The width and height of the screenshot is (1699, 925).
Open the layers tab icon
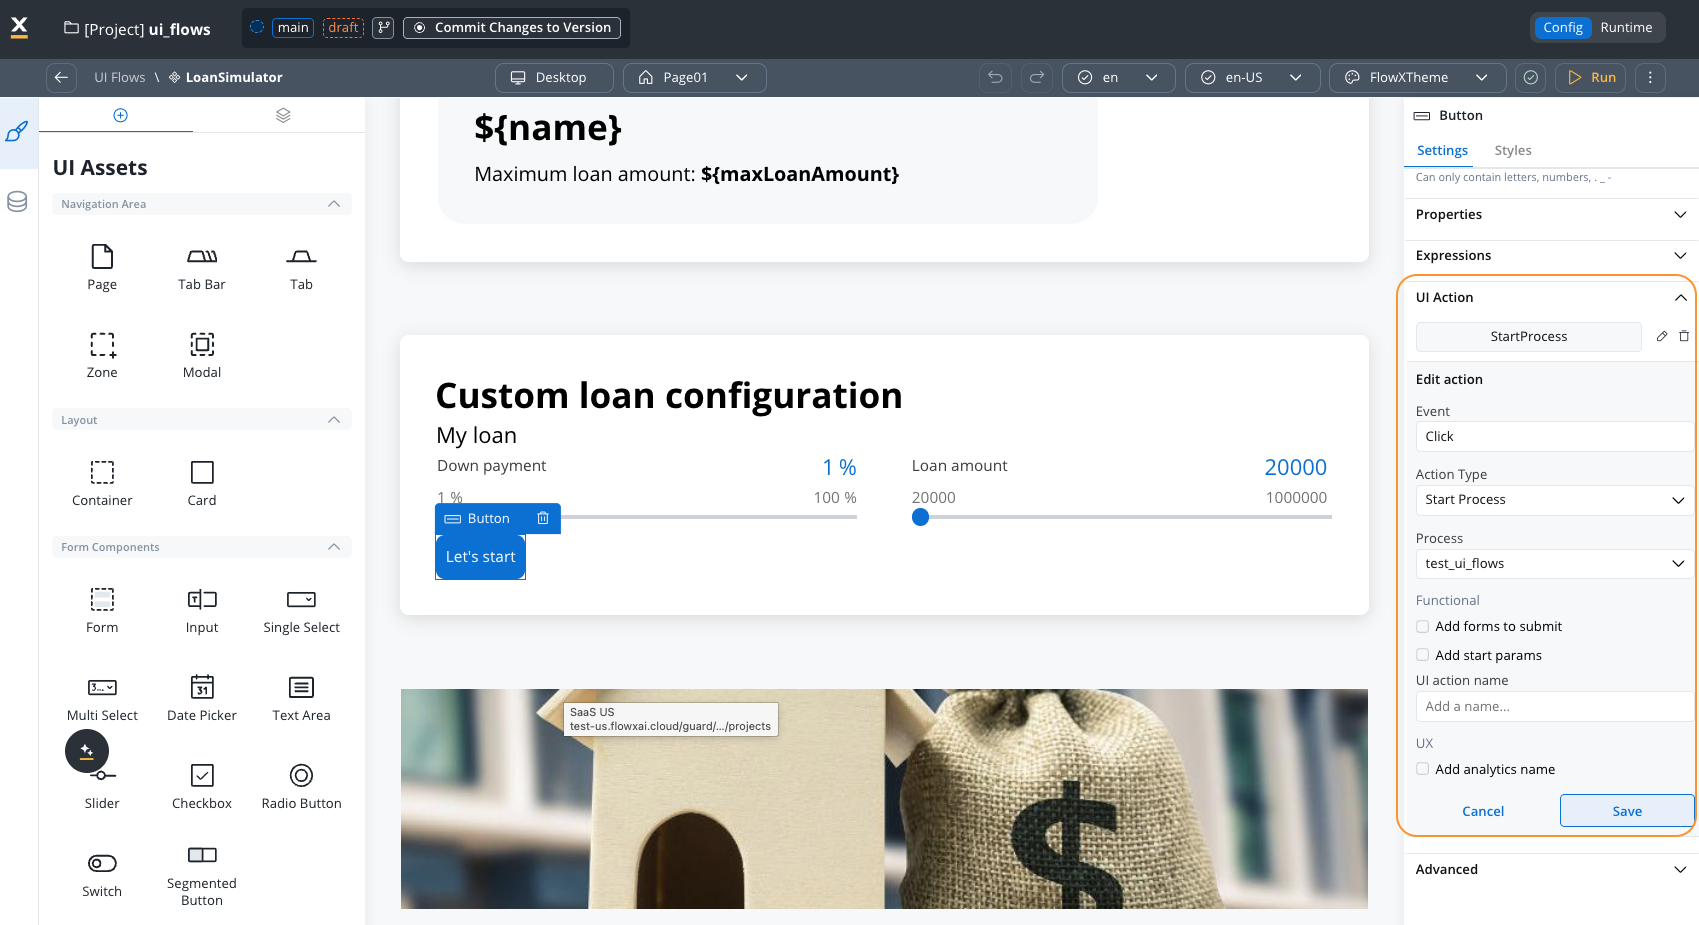pyautogui.click(x=283, y=115)
